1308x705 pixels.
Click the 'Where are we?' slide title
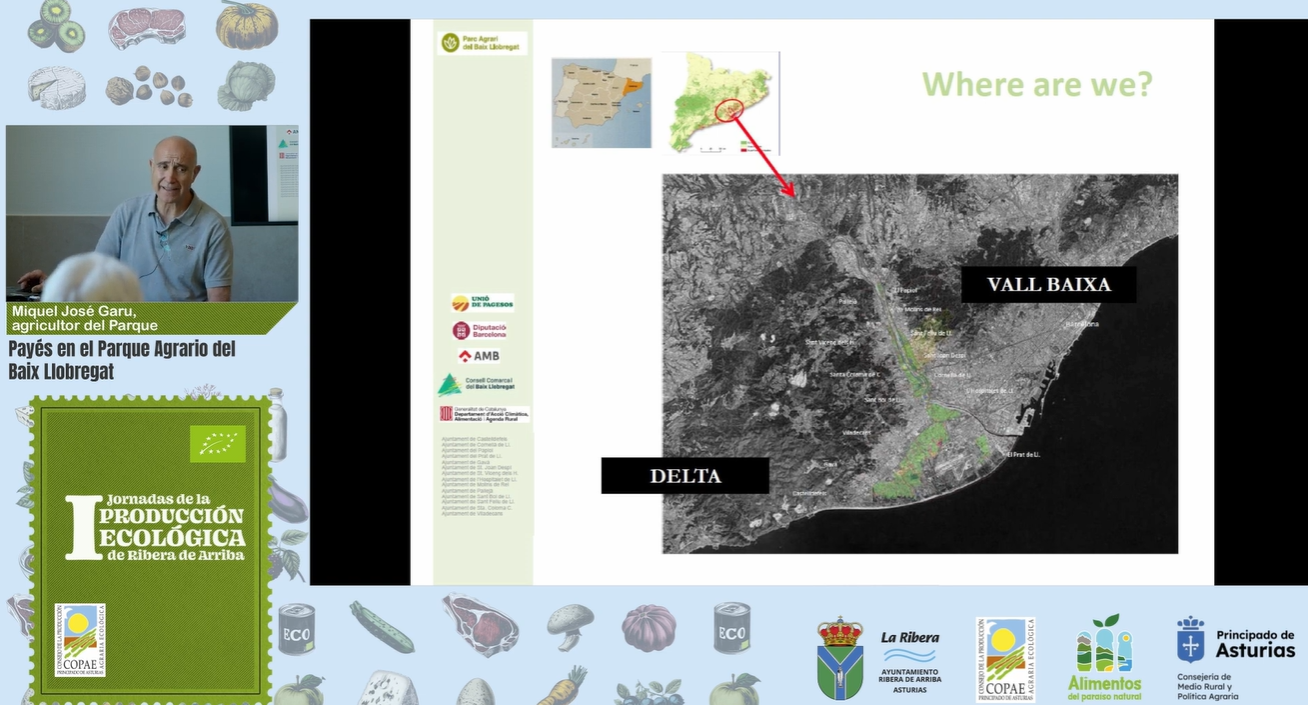coord(1037,84)
